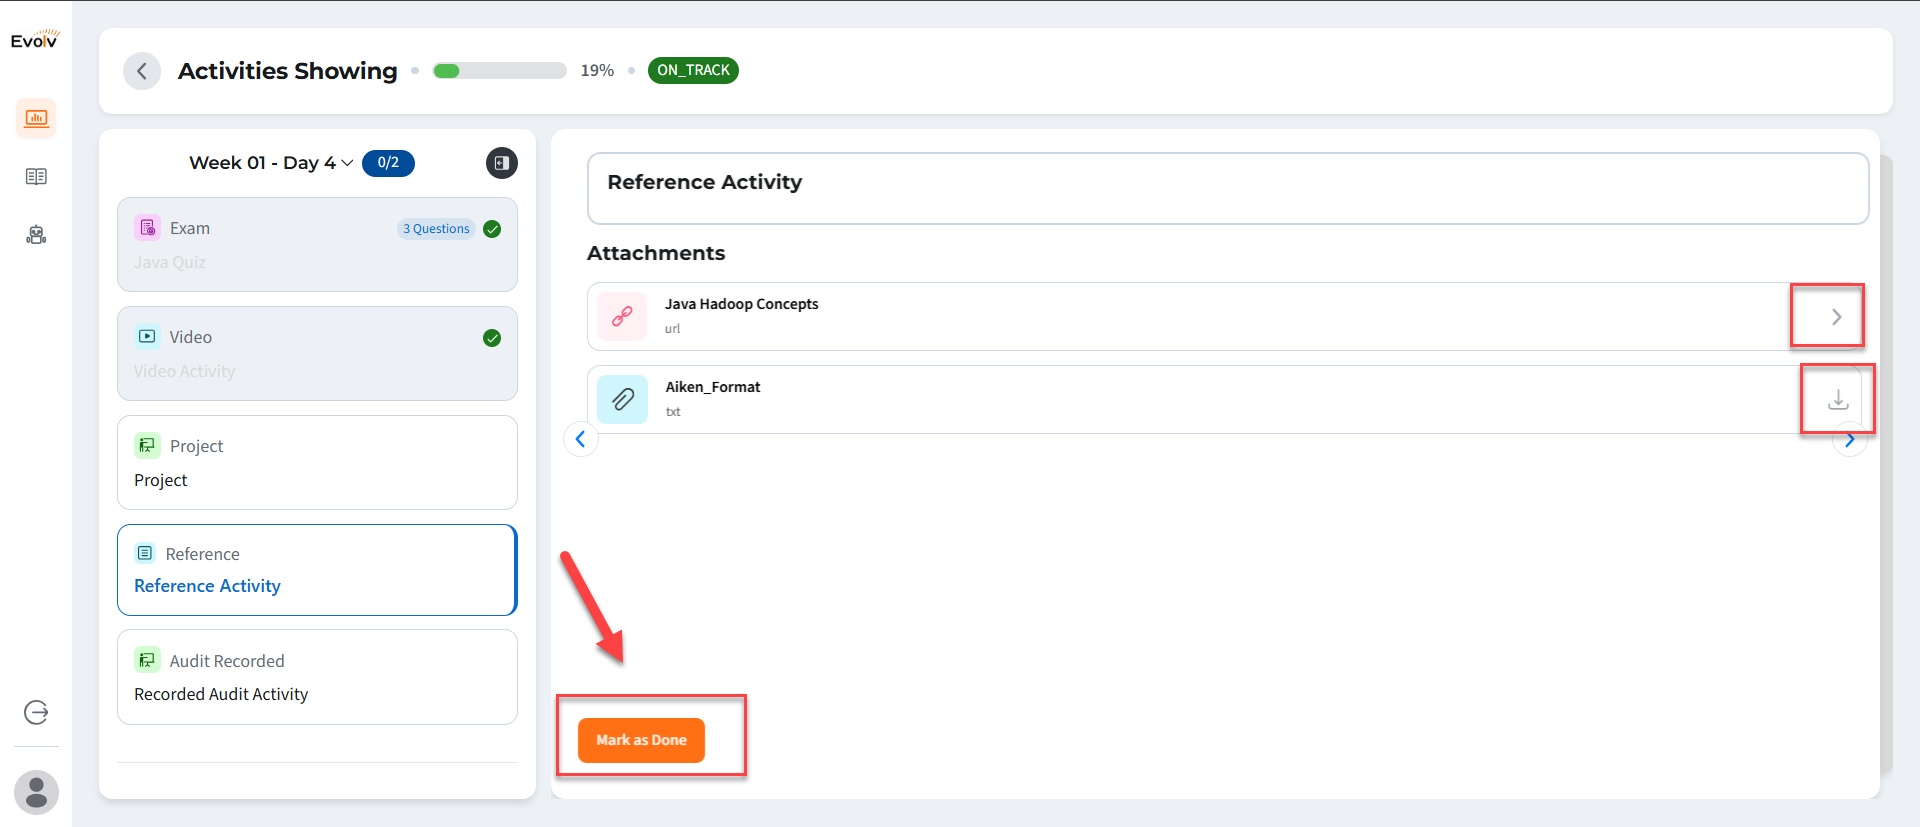This screenshot has width=1920, height=827.
Task: Open the robot assistant sidebar icon
Action: coord(36,235)
